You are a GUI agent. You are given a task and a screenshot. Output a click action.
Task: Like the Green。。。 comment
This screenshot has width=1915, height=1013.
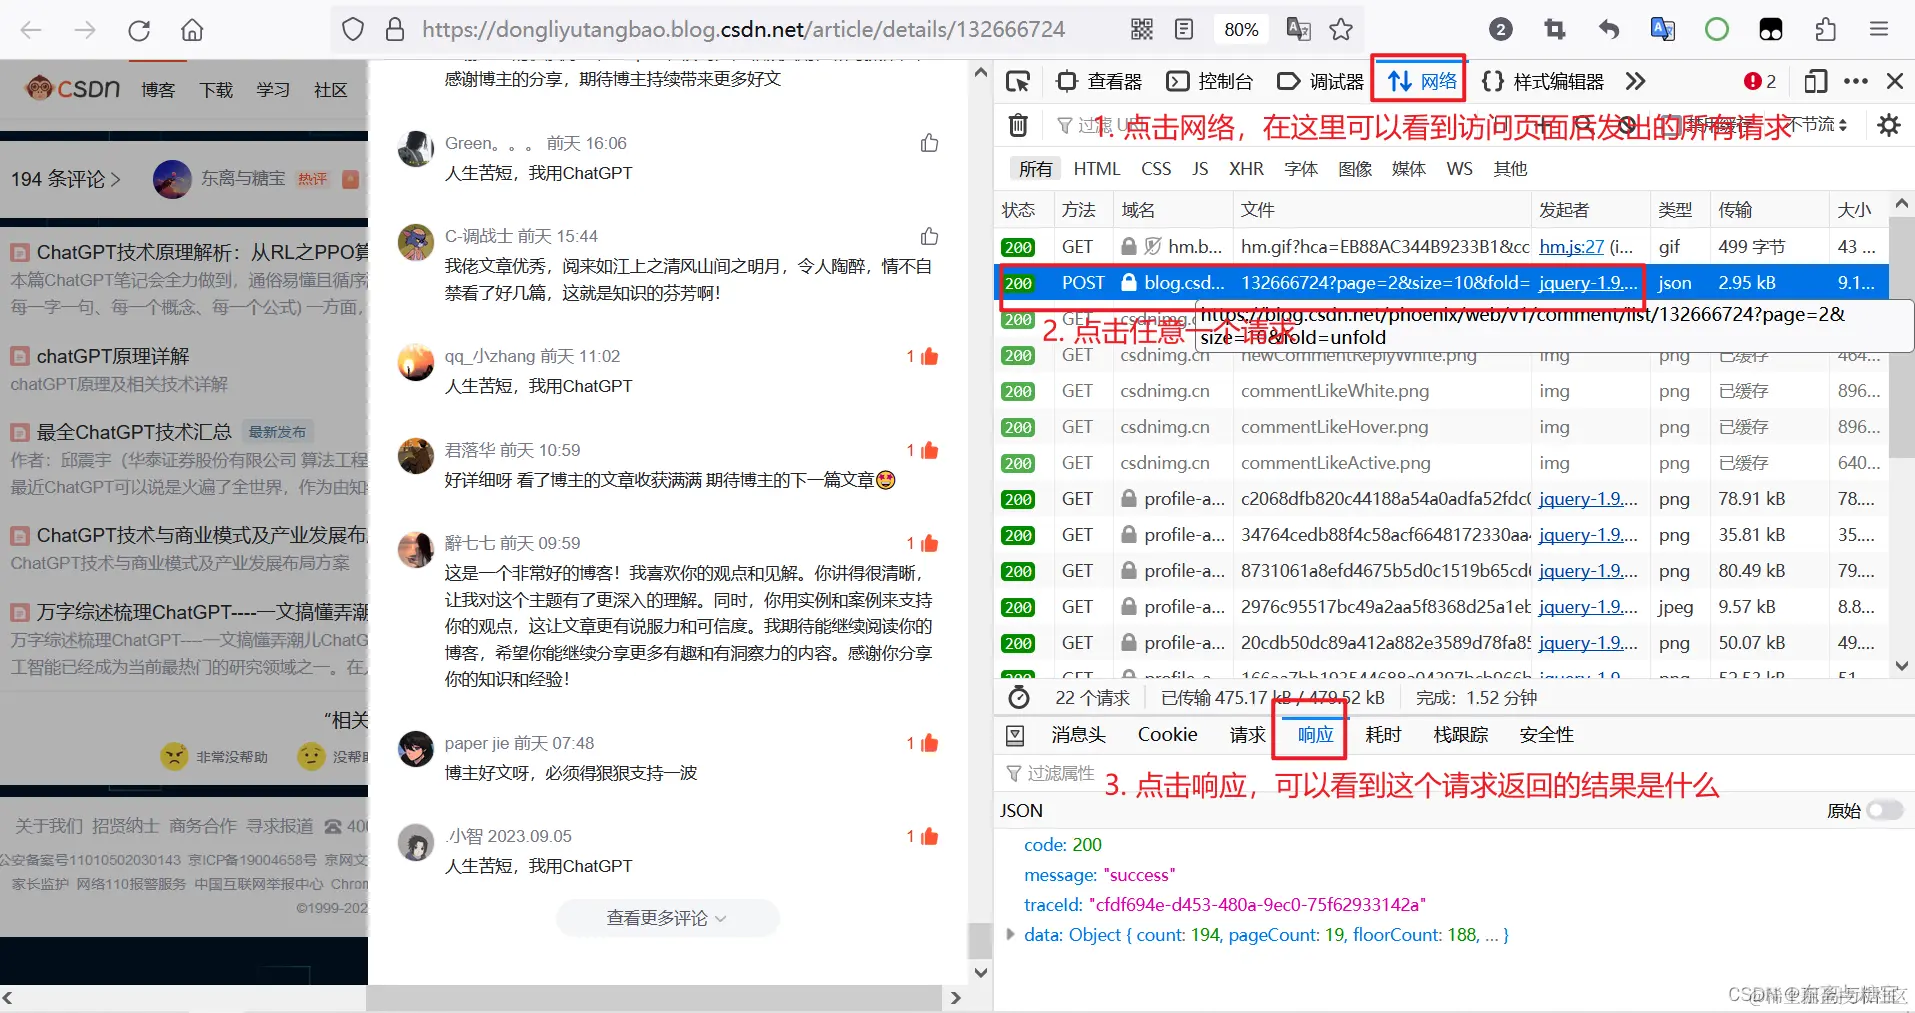(929, 143)
